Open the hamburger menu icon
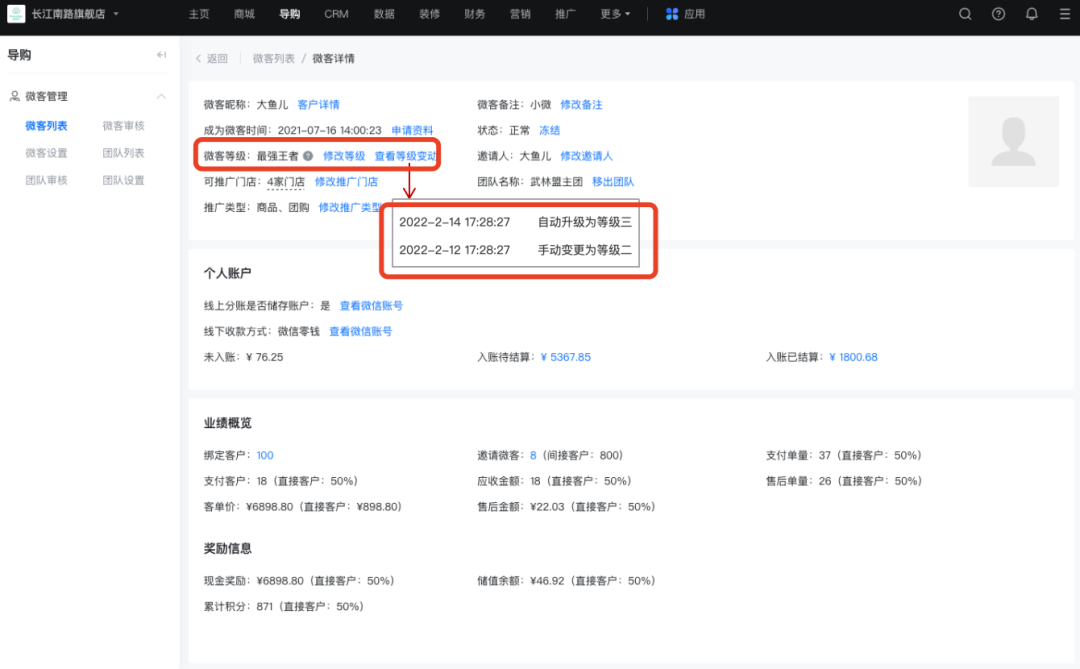The height and width of the screenshot is (669, 1080). click(x=1064, y=14)
